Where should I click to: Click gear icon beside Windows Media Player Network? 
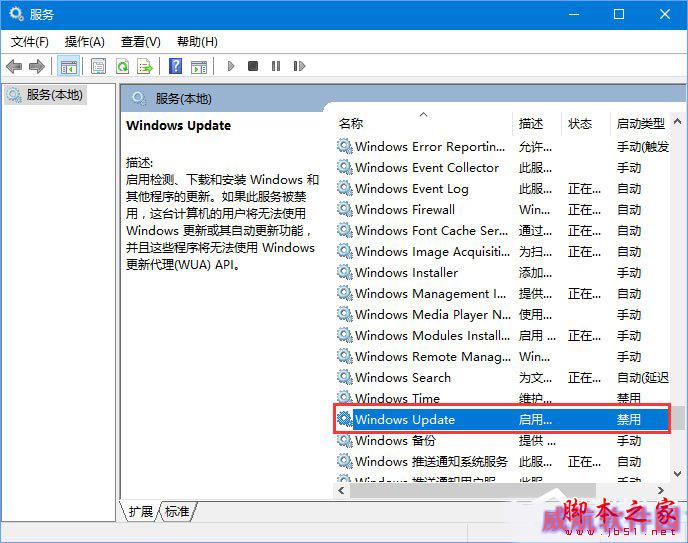pyautogui.click(x=345, y=314)
